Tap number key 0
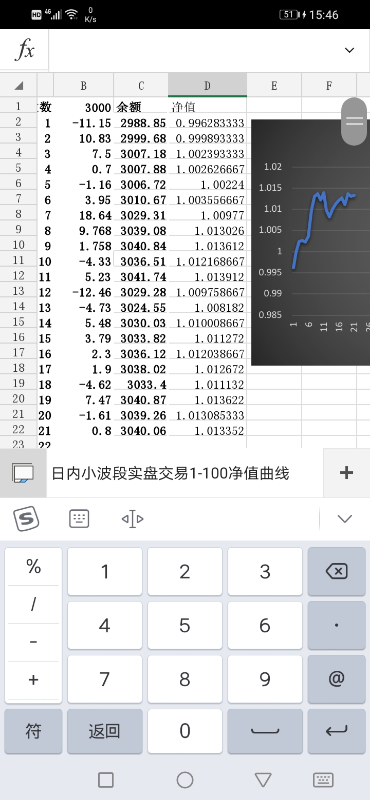The height and width of the screenshot is (800, 370). tap(185, 731)
